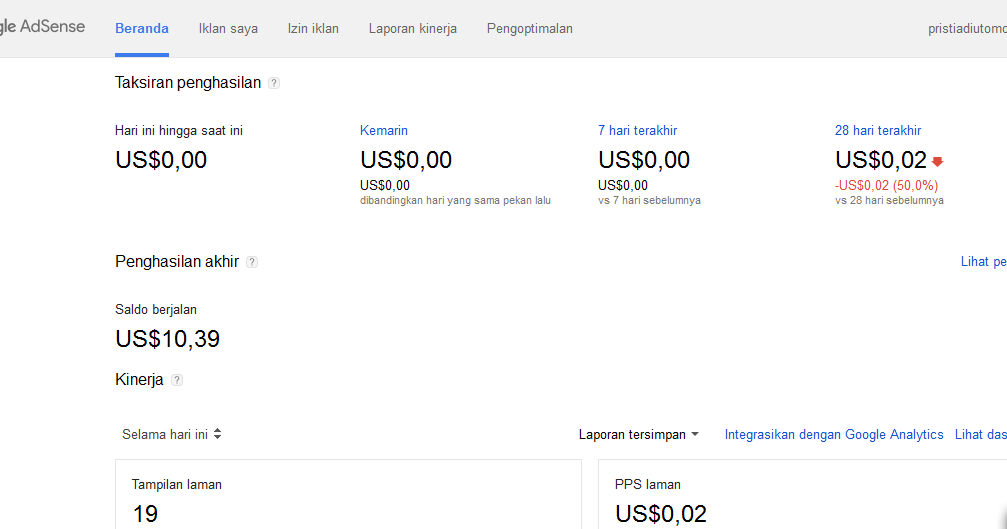
Task: Go to the Izin iklan tab
Action: click(x=313, y=29)
